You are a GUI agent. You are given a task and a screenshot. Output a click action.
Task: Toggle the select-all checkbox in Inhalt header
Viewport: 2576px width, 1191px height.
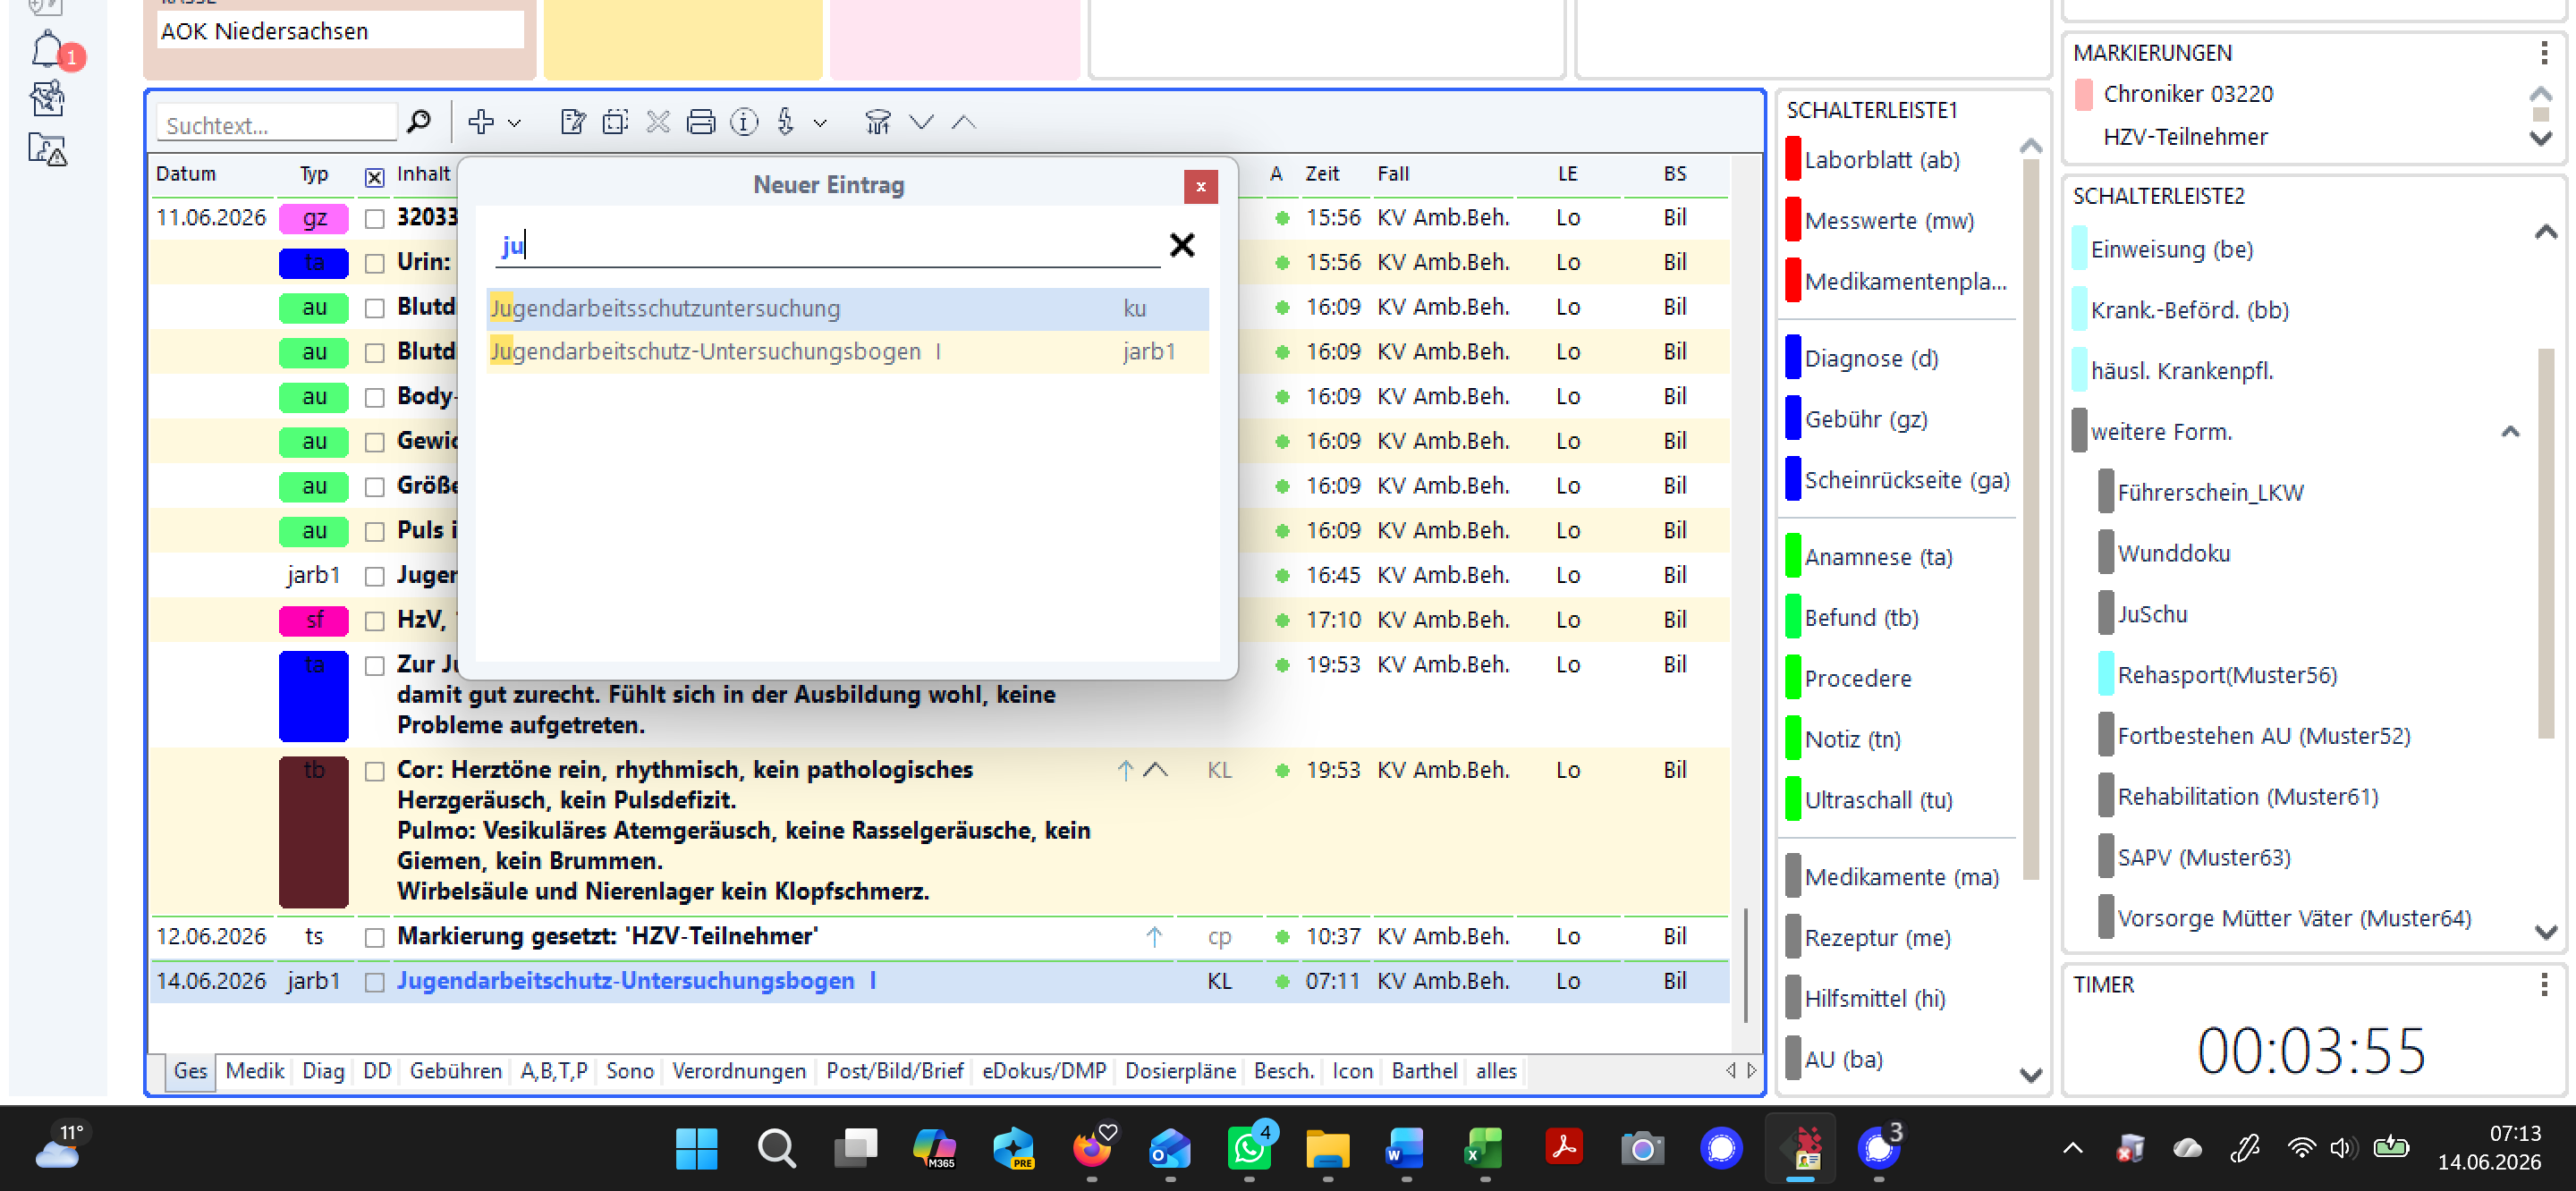[x=374, y=177]
